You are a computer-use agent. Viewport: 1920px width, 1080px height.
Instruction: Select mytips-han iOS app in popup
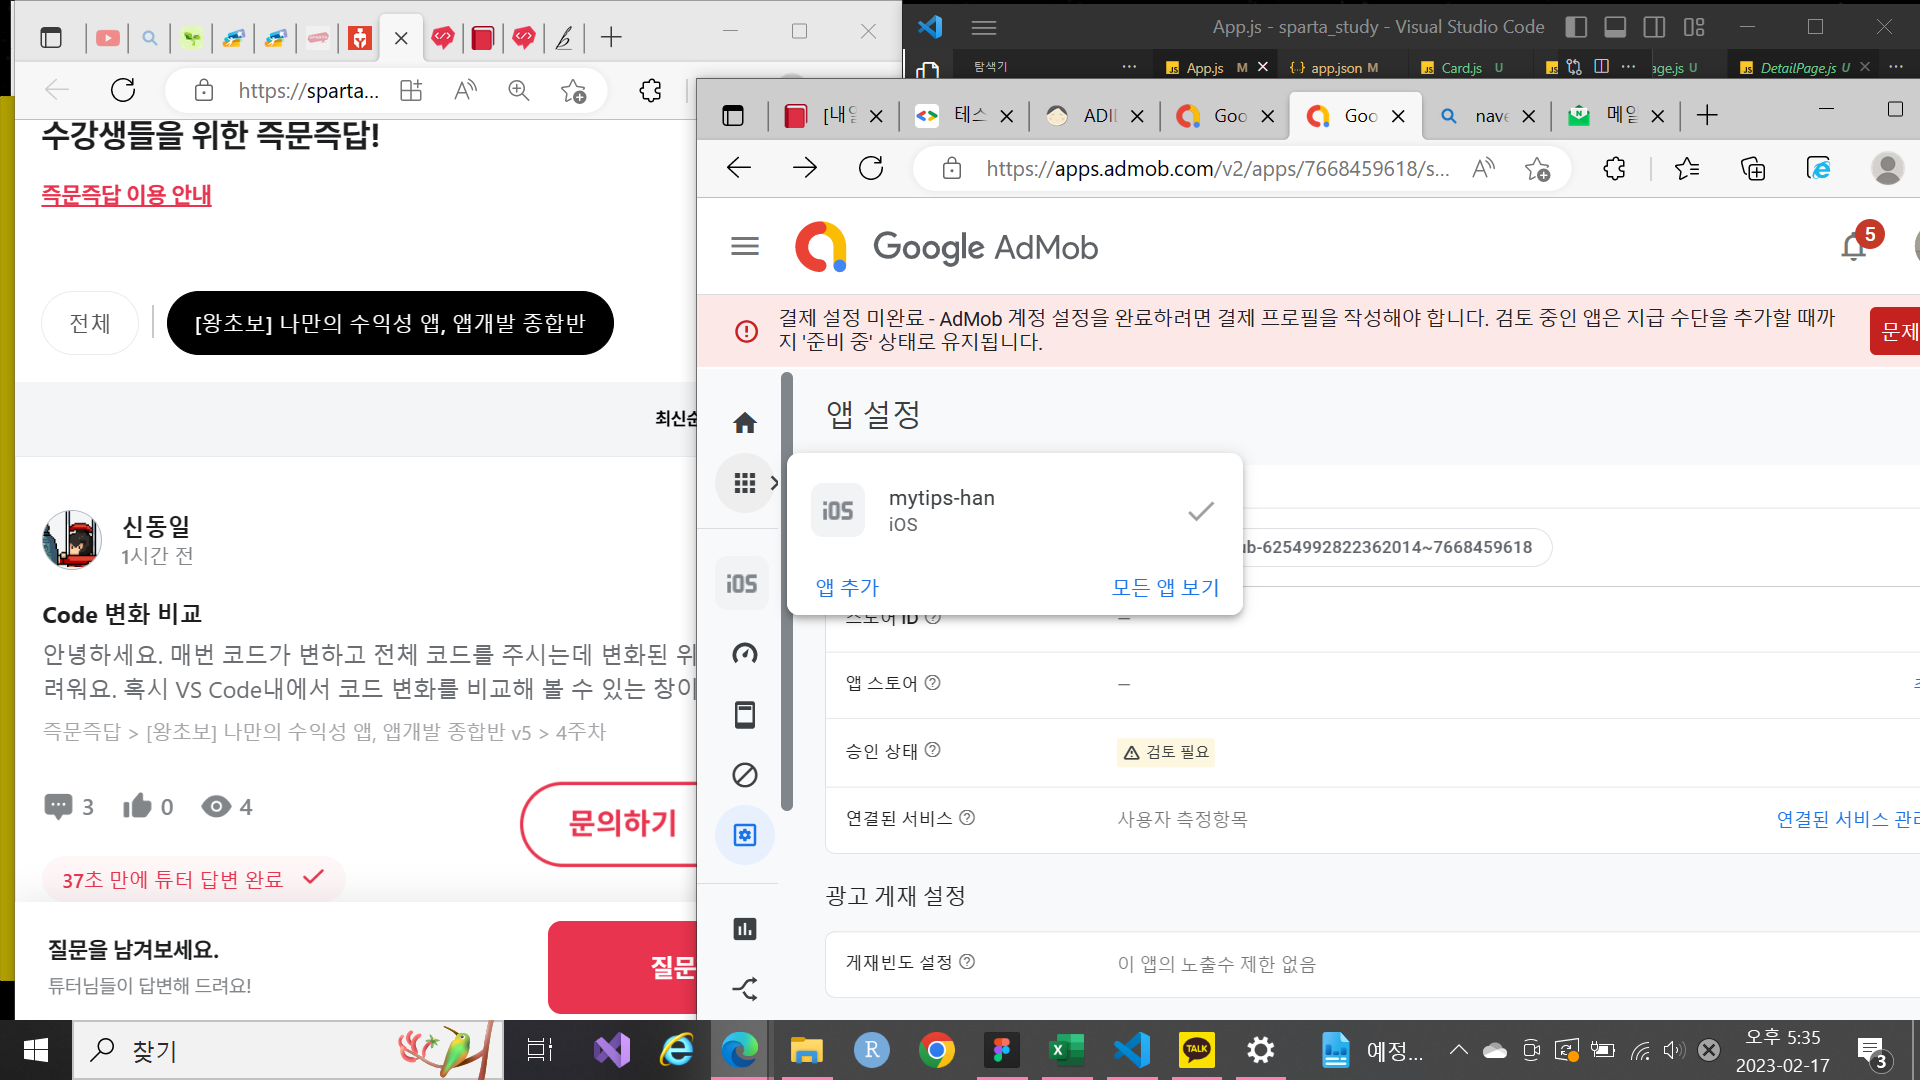(x=1015, y=510)
